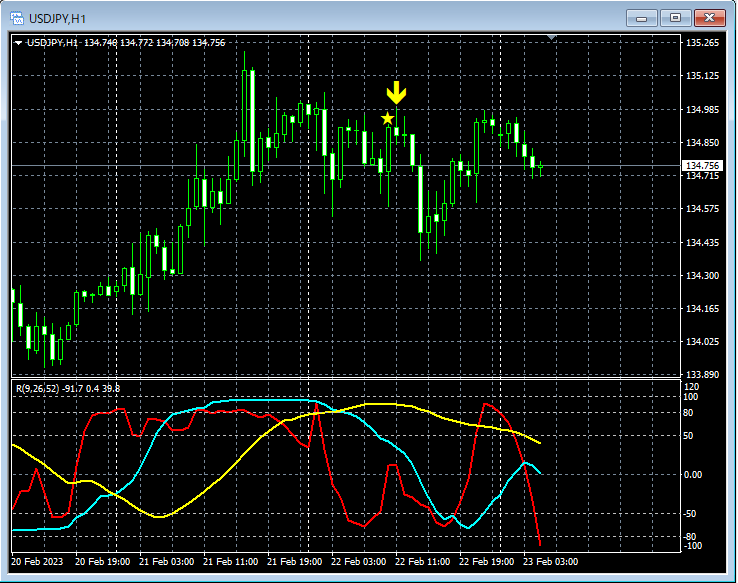The width and height of the screenshot is (738, 583).
Task: Click the 22 Feb 11:00 time label
Action: click(x=423, y=562)
